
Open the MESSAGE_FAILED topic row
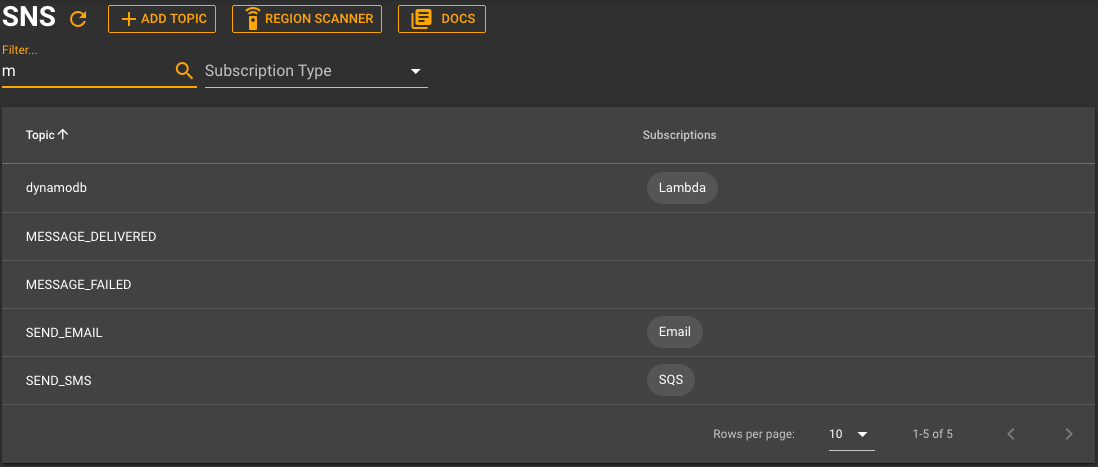548,285
